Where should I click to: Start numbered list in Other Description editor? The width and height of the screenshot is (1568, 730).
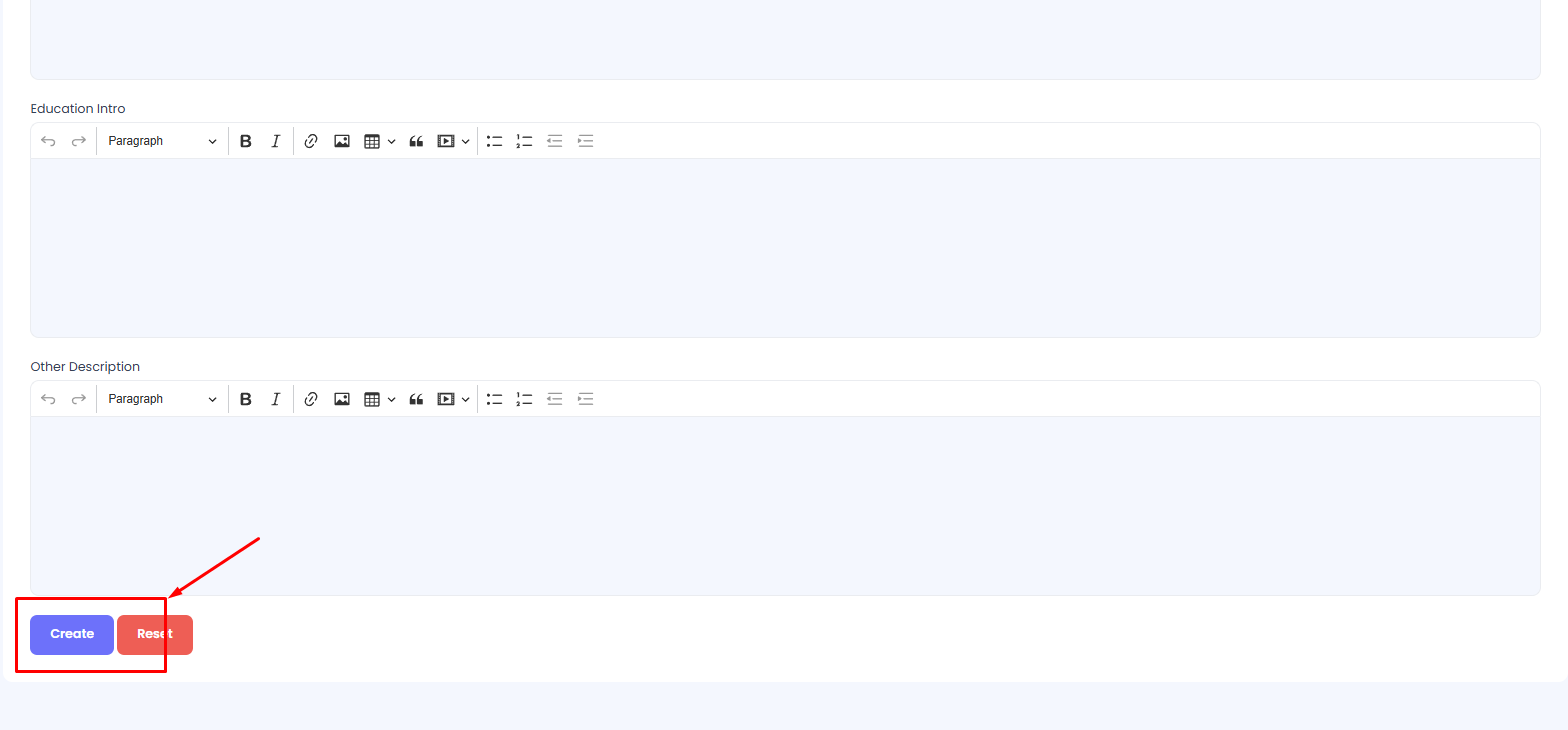[524, 399]
